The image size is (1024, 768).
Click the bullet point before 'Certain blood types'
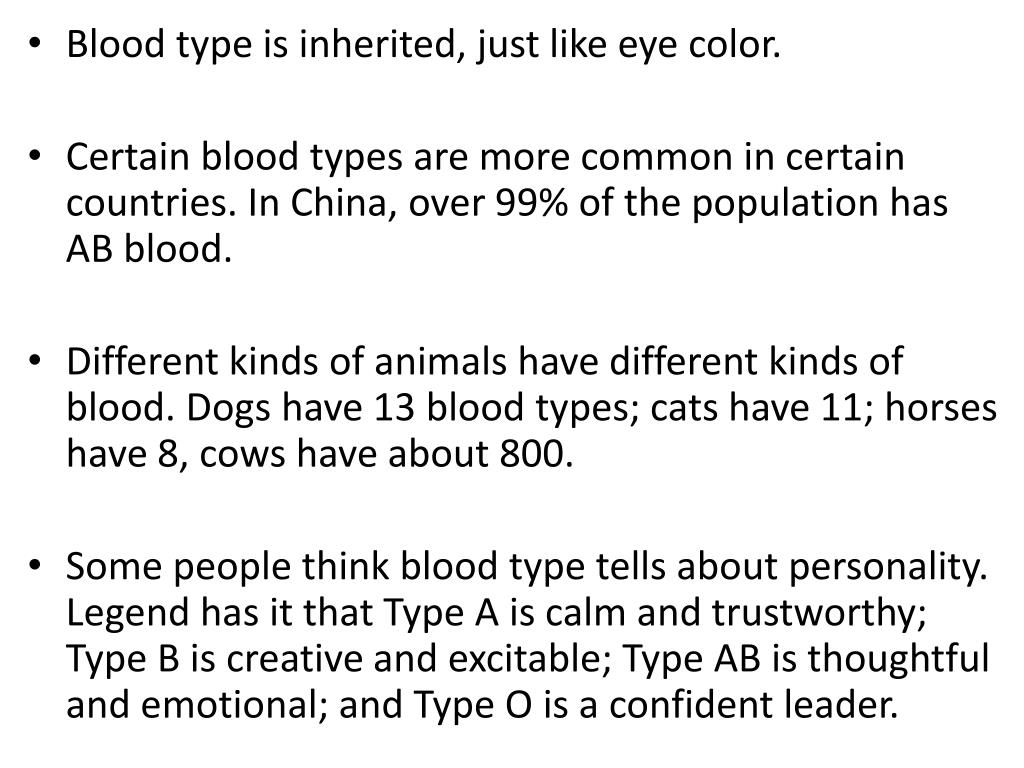pos(35,157)
